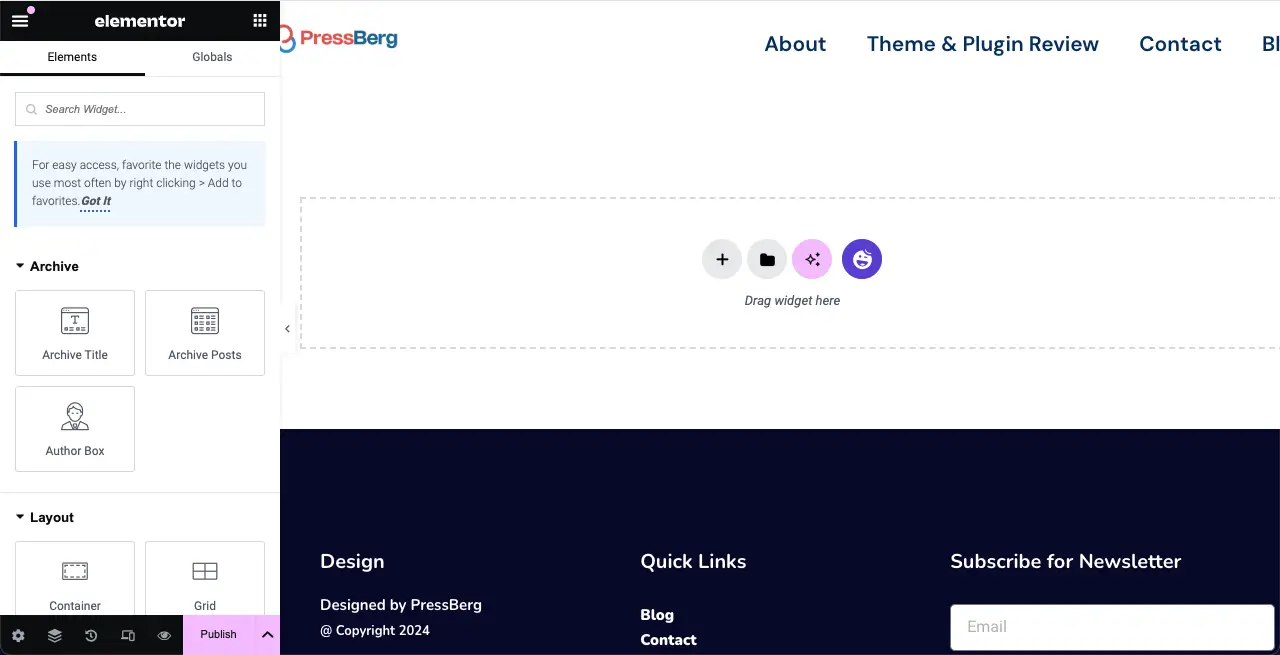Open the Elements tab

(x=70, y=57)
